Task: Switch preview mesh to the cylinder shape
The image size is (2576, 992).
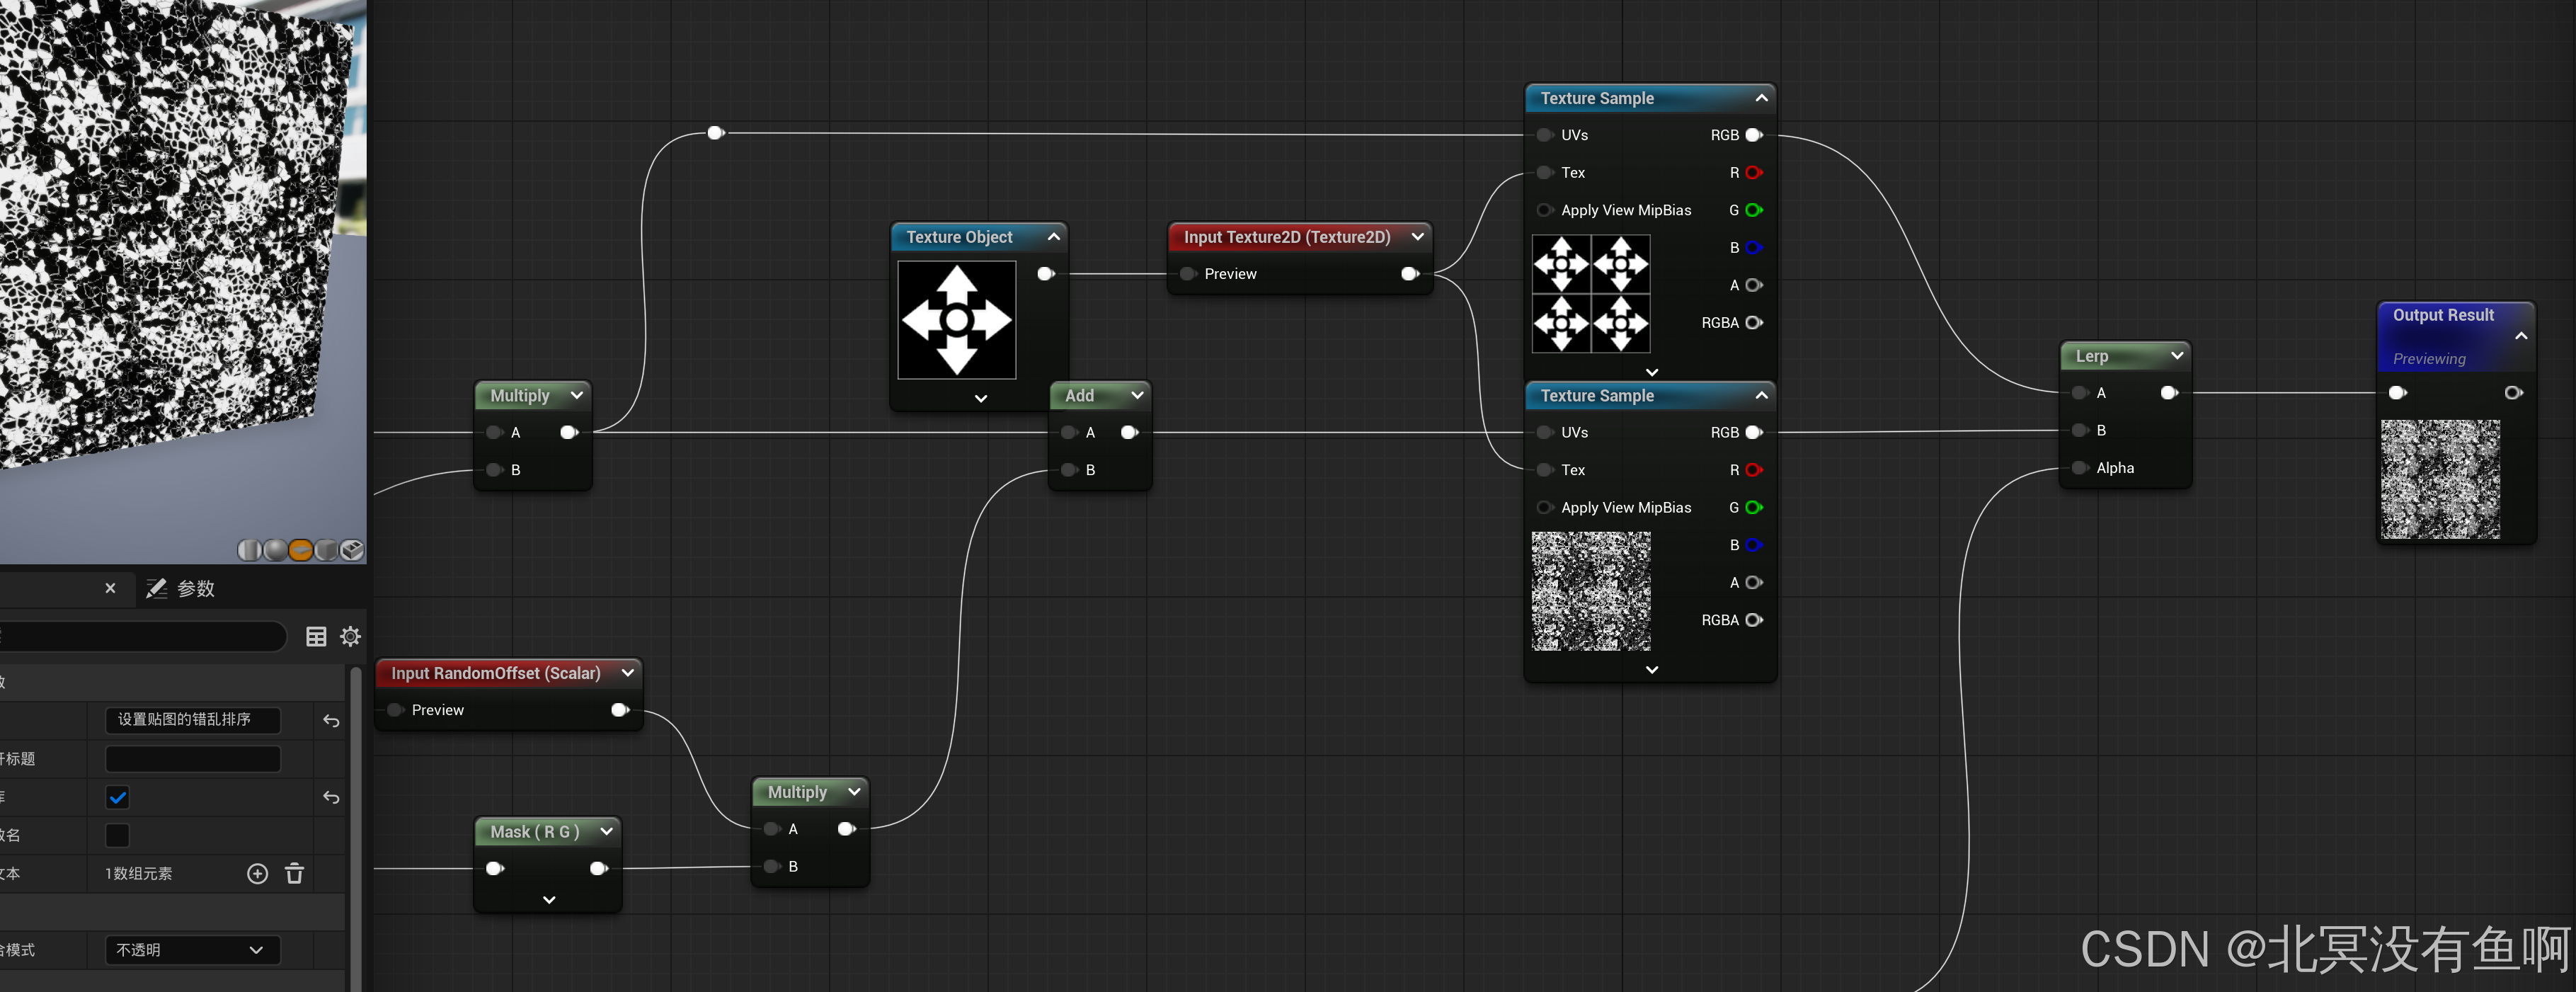Action: pos(249,550)
